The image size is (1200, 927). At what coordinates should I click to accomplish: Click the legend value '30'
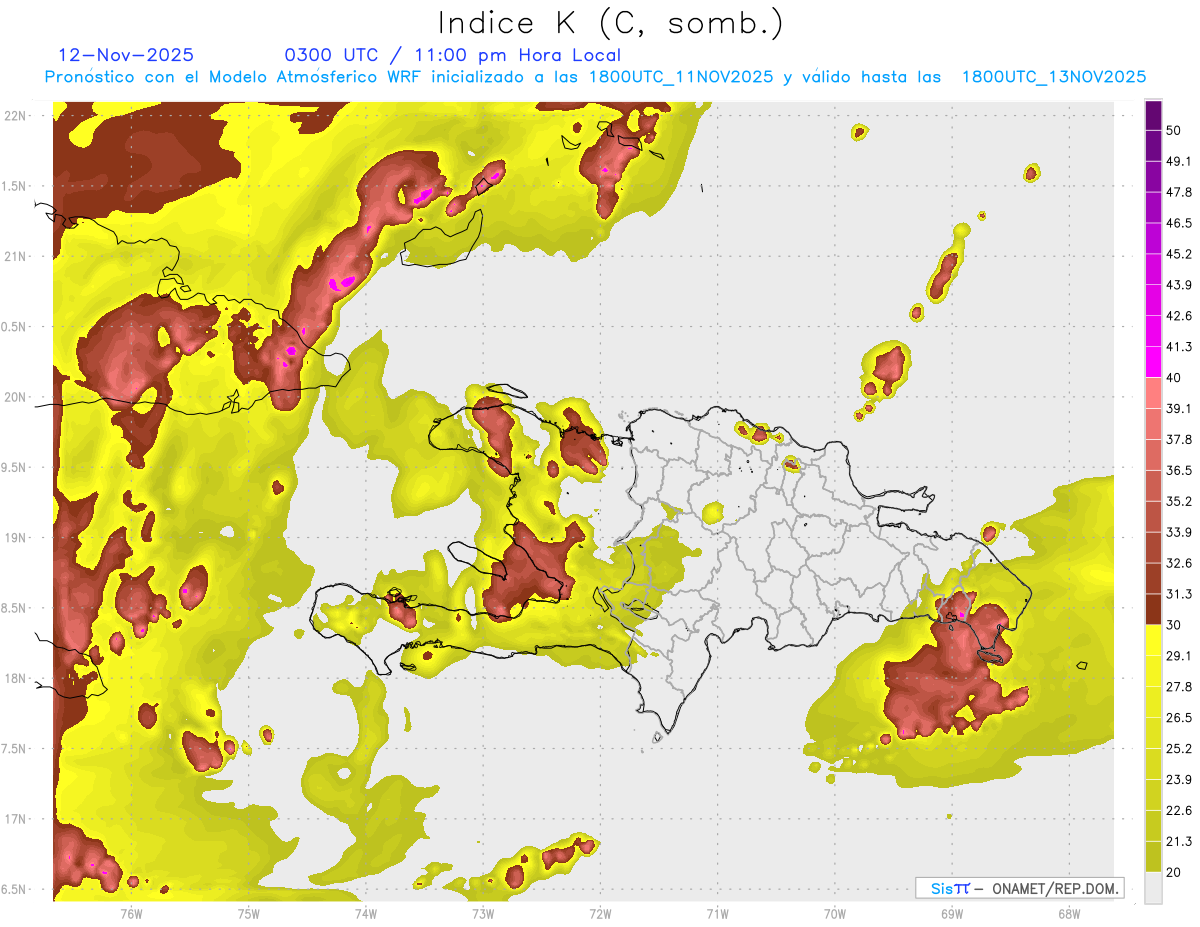(1175, 625)
